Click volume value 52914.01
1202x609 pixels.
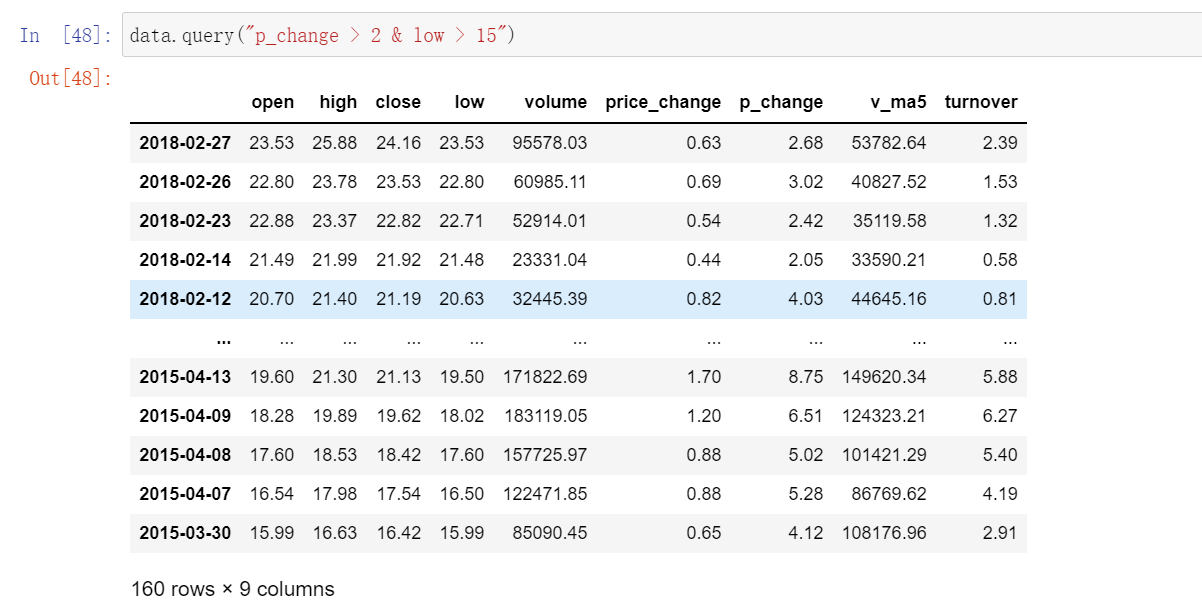(550, 221)
